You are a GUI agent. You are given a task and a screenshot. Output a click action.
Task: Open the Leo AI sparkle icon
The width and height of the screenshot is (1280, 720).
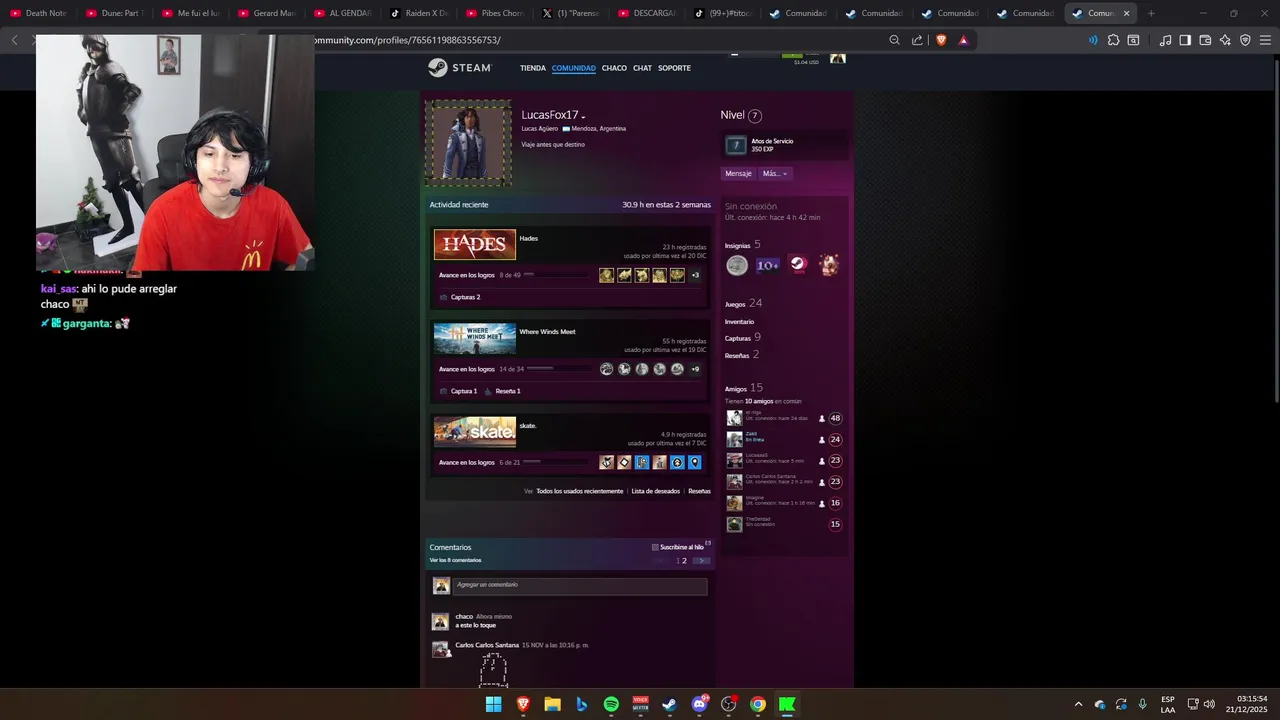[1225, 40]
